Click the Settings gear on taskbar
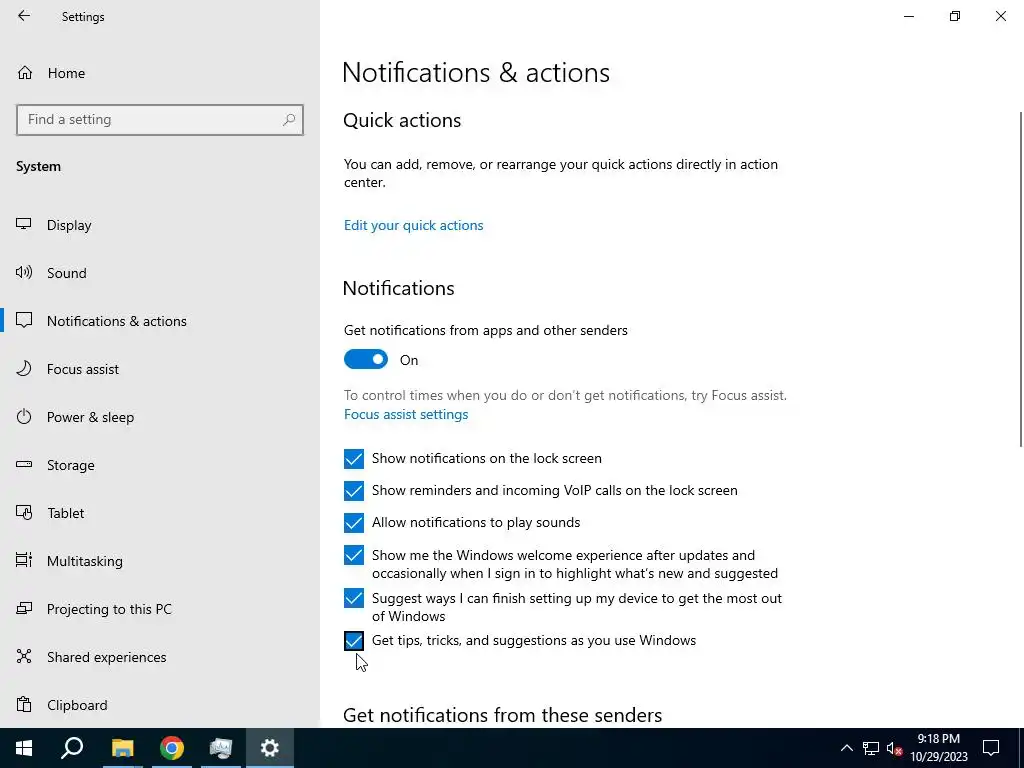Image resolution: width=1024 pixels, height=768 pixels. (270, 748)
